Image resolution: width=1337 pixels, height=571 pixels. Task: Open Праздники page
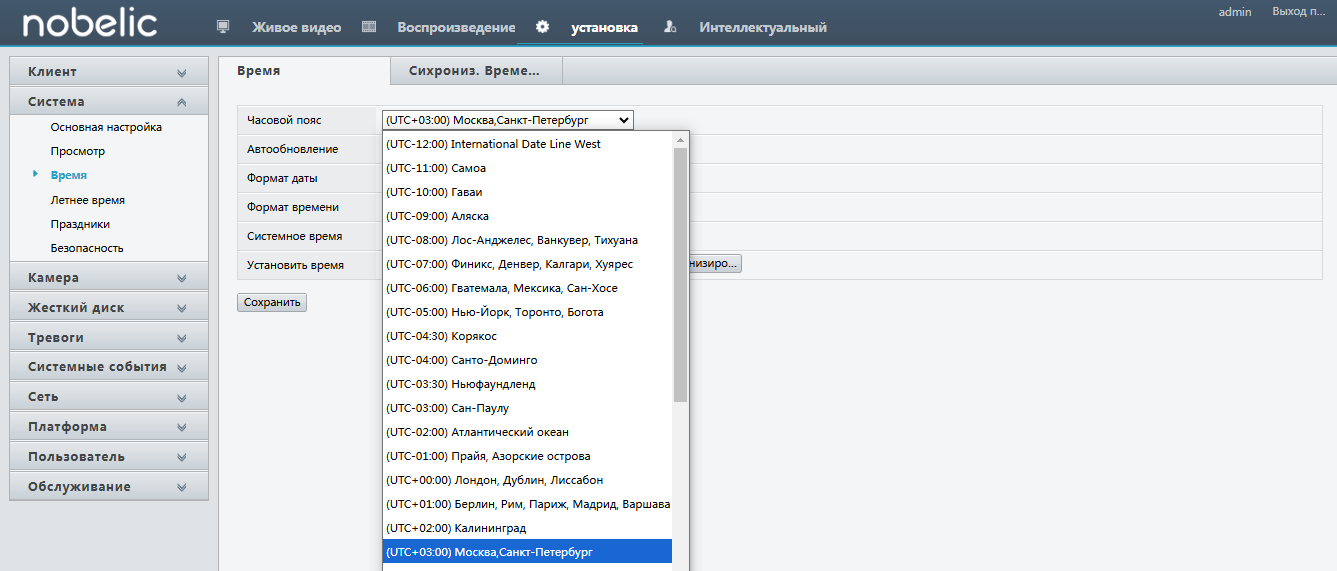tap(80, 224)
